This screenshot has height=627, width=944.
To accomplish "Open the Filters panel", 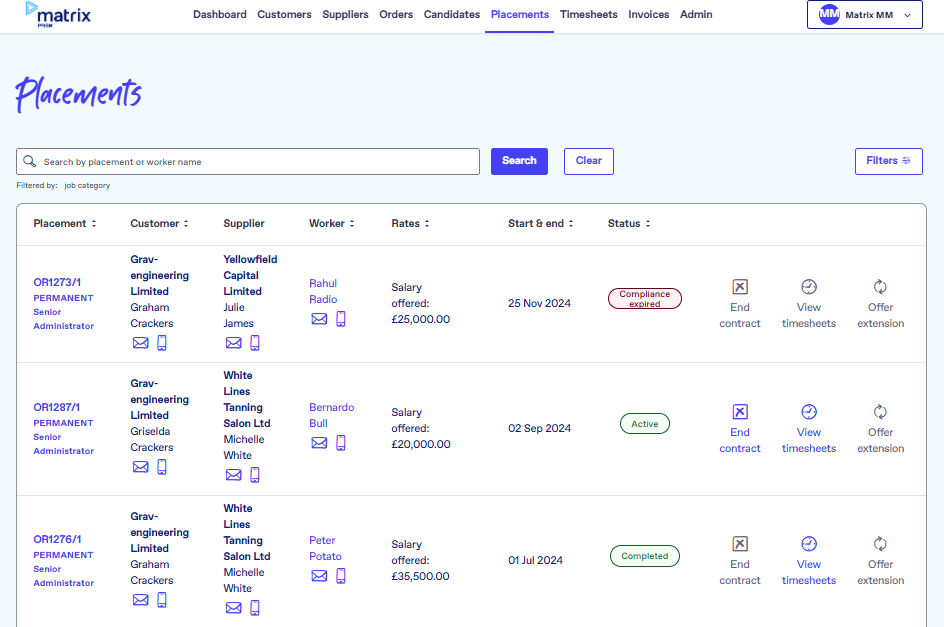I will pyautogui.click(x=888, y=161).
